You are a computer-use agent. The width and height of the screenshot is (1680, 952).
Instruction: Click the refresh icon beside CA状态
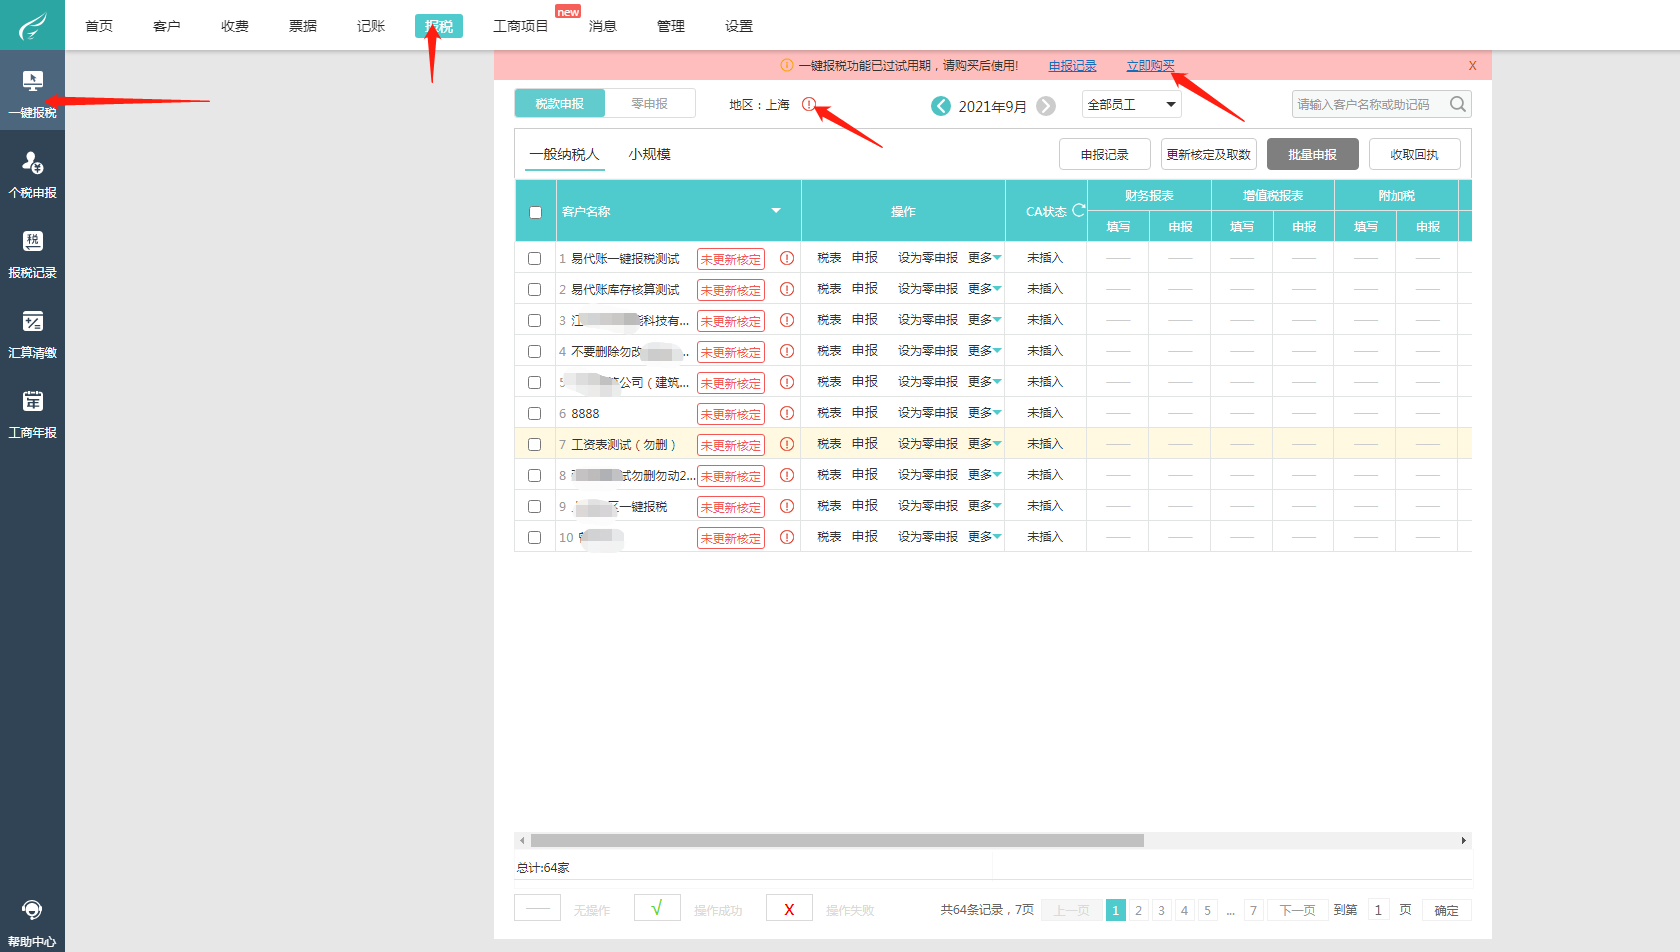[x=1078, y=210]
